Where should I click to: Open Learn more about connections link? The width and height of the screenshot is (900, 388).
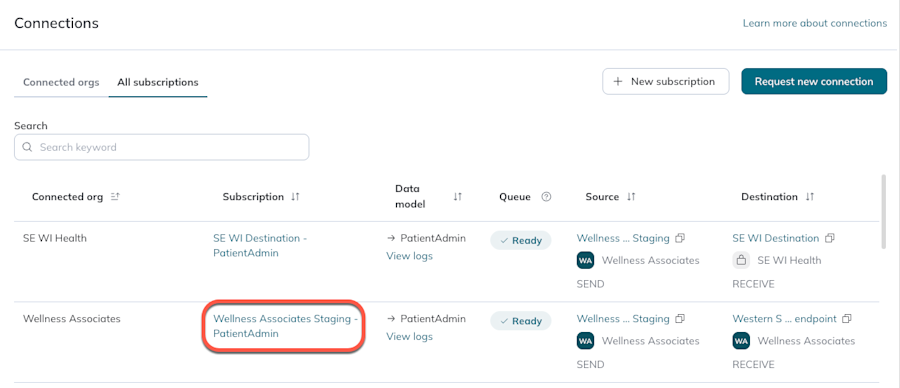tap(814, 23)
